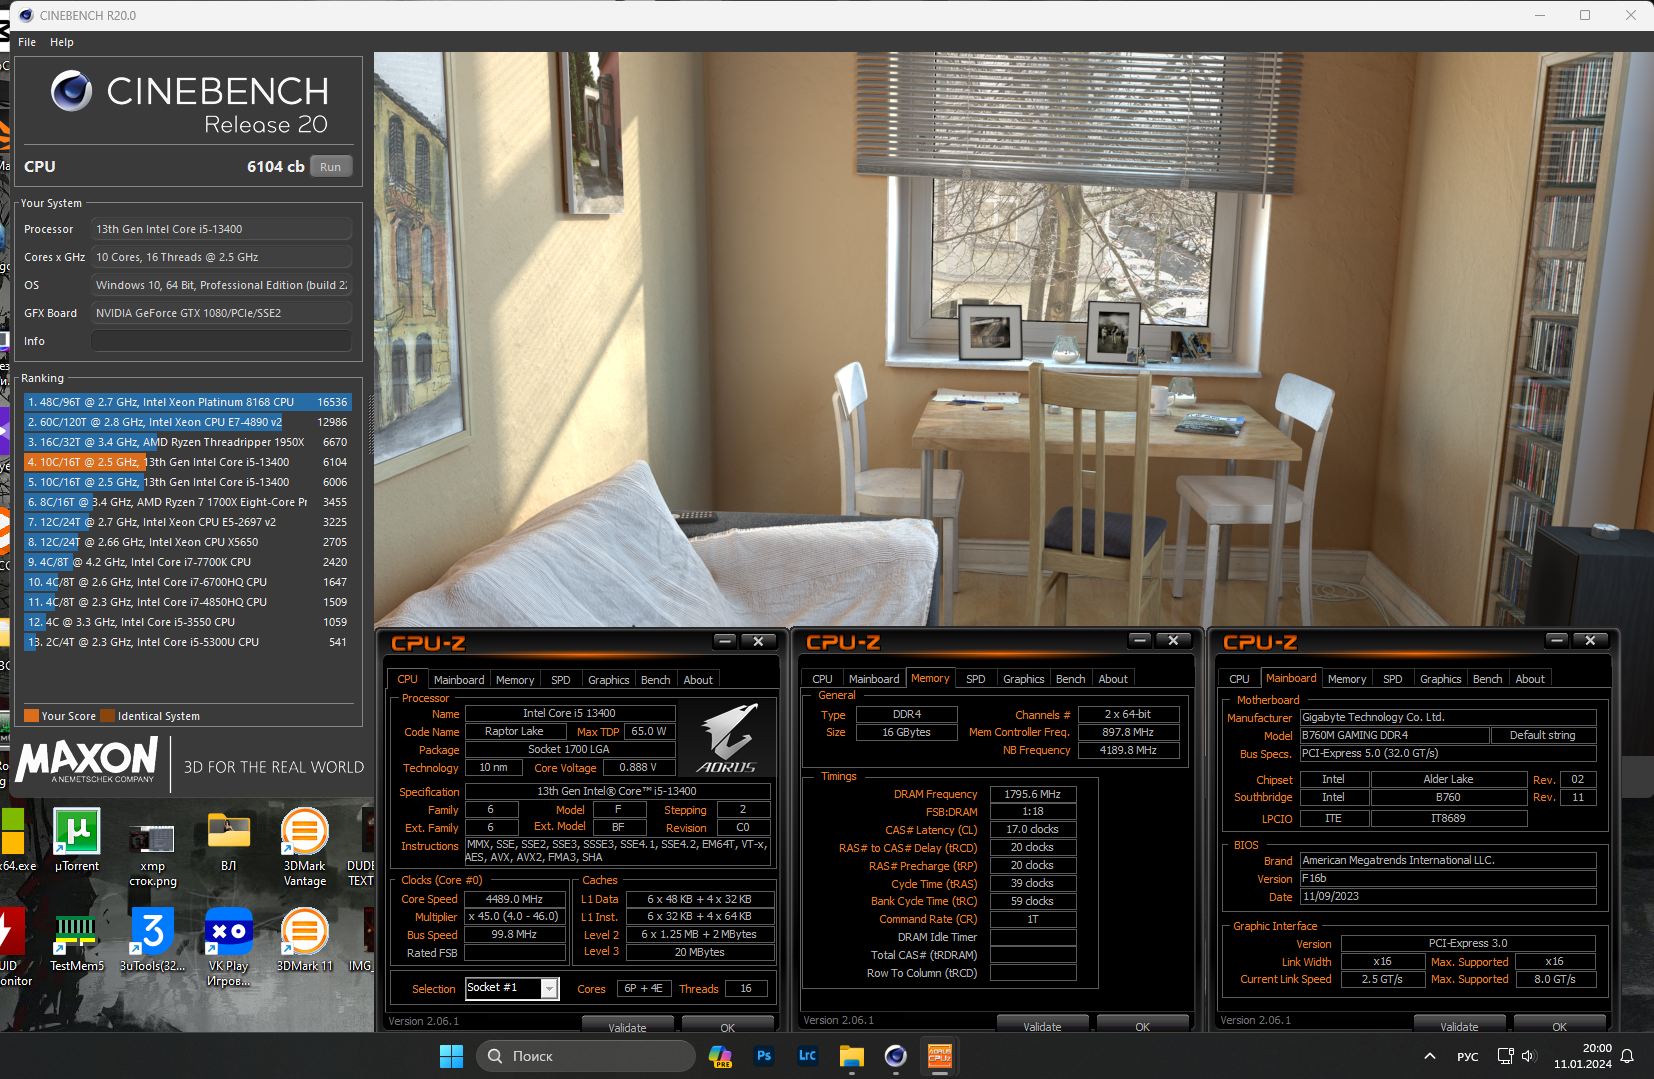Select ranking row Intel Core i7-7700K

tap(187, 562)
